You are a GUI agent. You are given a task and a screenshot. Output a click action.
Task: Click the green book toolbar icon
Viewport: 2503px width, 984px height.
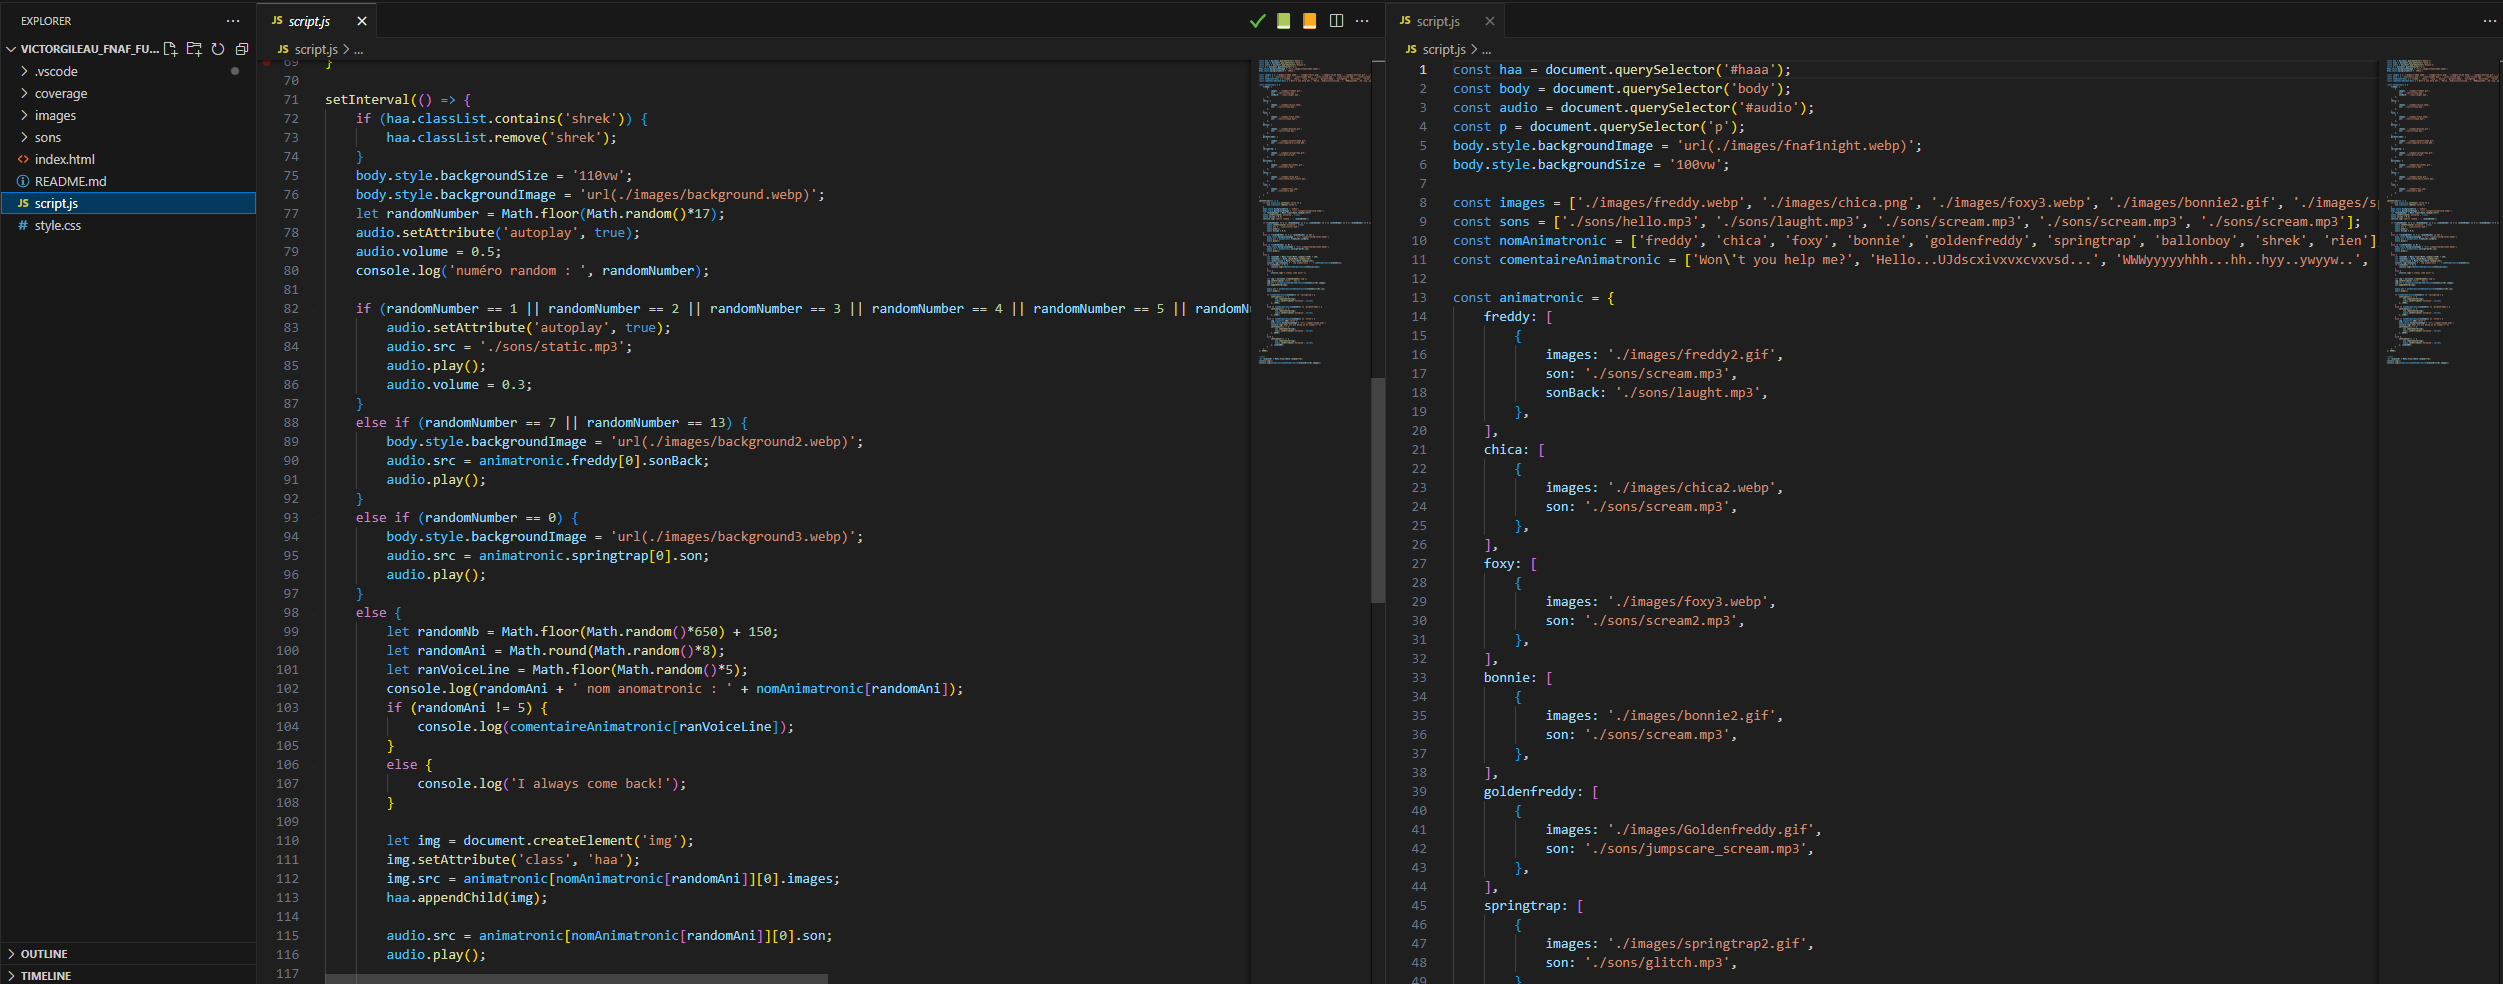click(x=1284, y=21)
